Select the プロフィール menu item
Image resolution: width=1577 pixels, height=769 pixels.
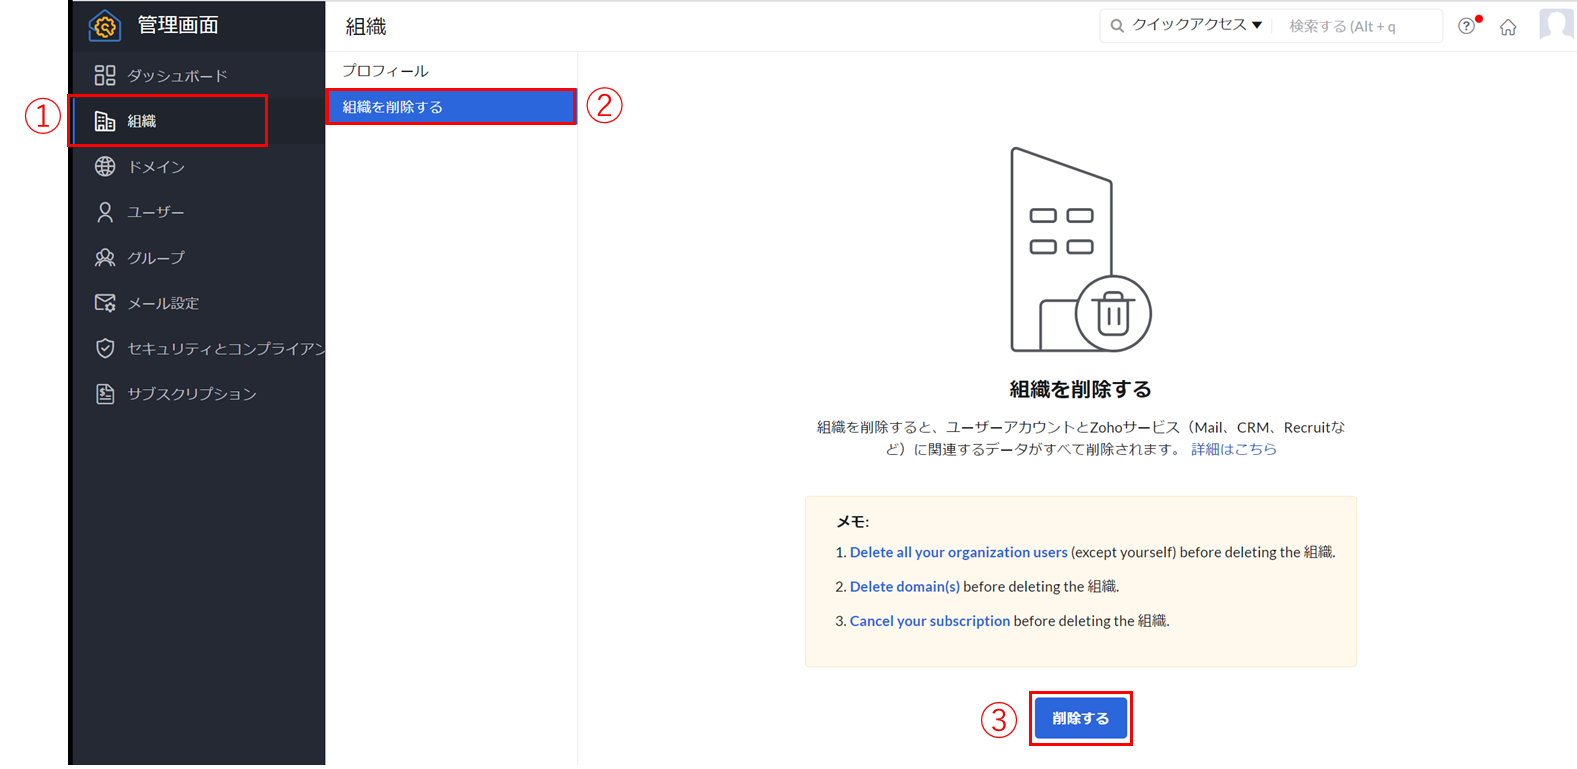coord(385,71)
